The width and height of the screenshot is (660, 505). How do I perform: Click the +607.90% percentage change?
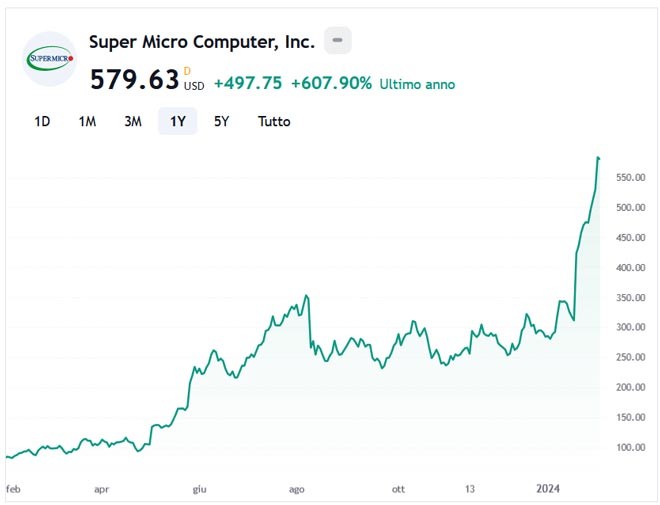pos(331,84)
